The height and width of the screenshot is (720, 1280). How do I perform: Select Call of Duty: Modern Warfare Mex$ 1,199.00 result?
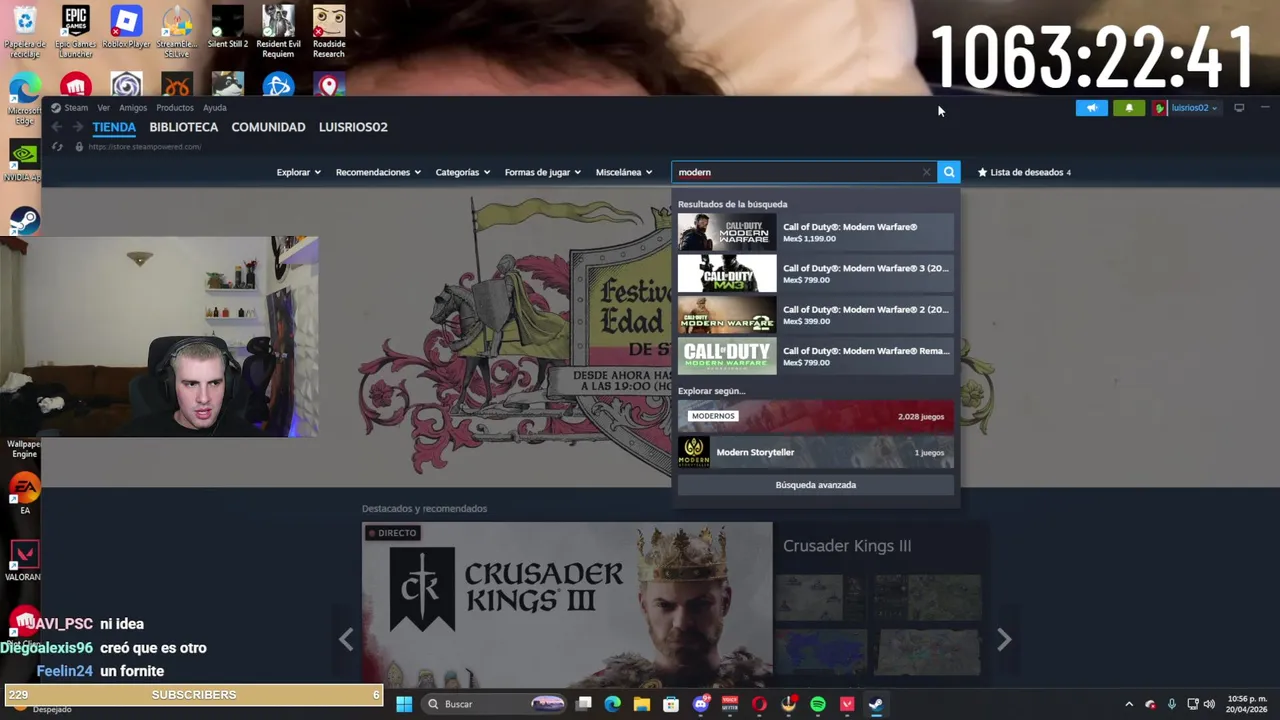pyautogui.click(x=815, y=232)
